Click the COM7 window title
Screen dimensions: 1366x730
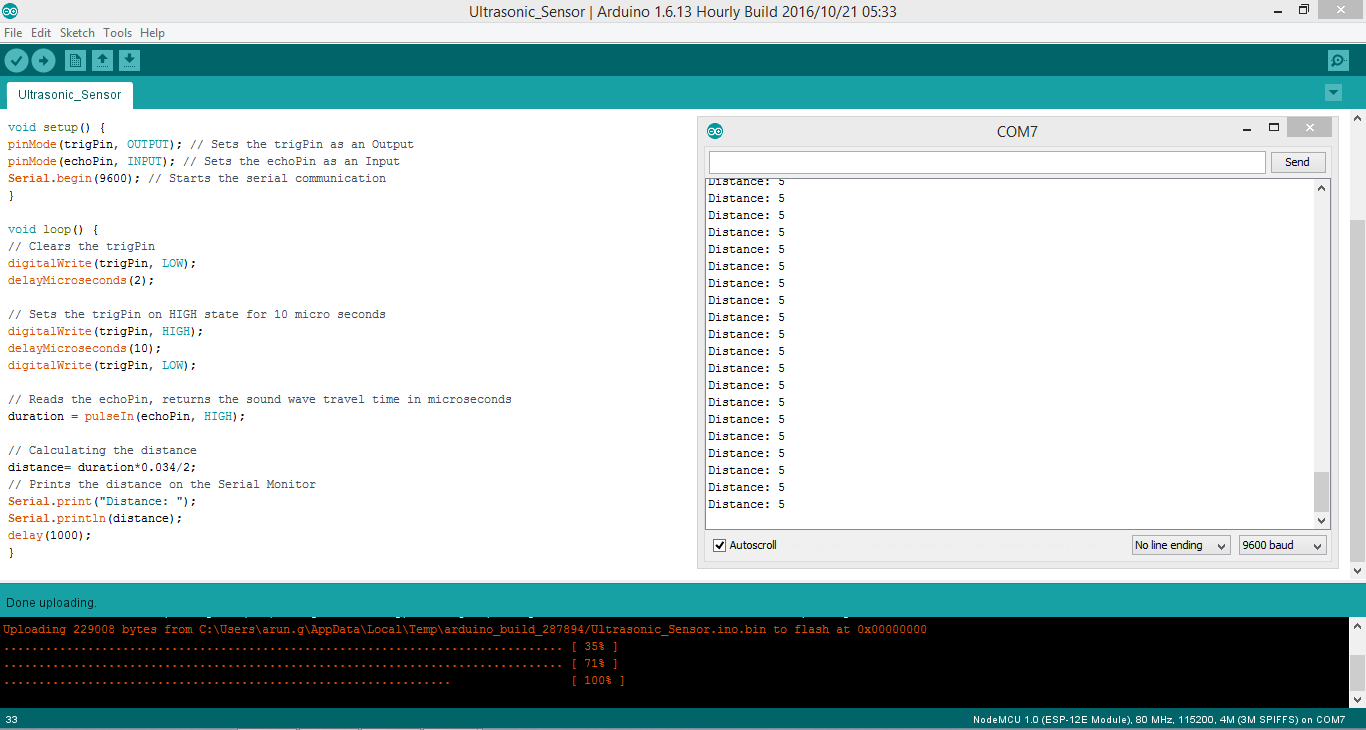pos(1017,132)
